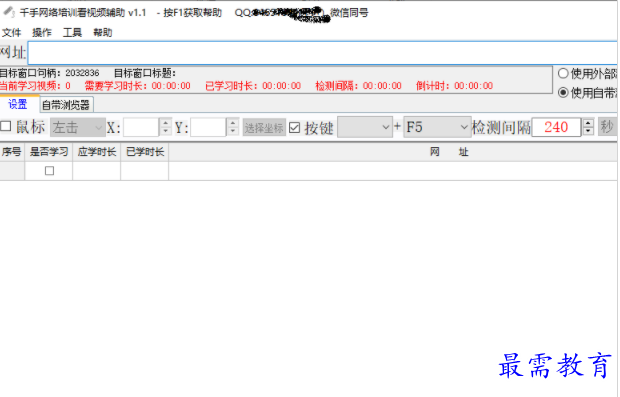
Task: Switch to the 自带浏览器 tab
Action: click(x=66, y=105)
